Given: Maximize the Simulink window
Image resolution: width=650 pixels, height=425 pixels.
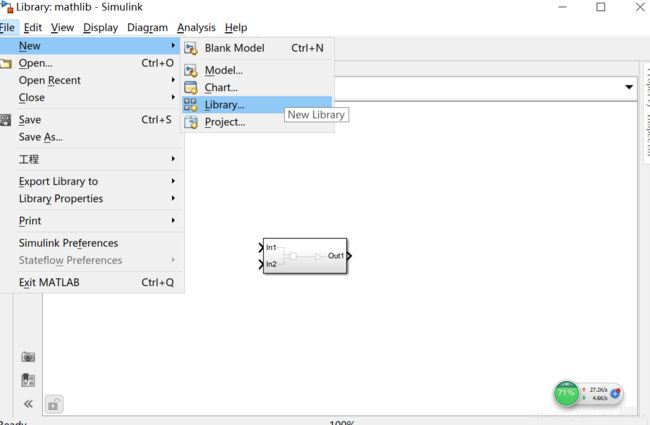Looking at the screenshot, I should [601, 7].
